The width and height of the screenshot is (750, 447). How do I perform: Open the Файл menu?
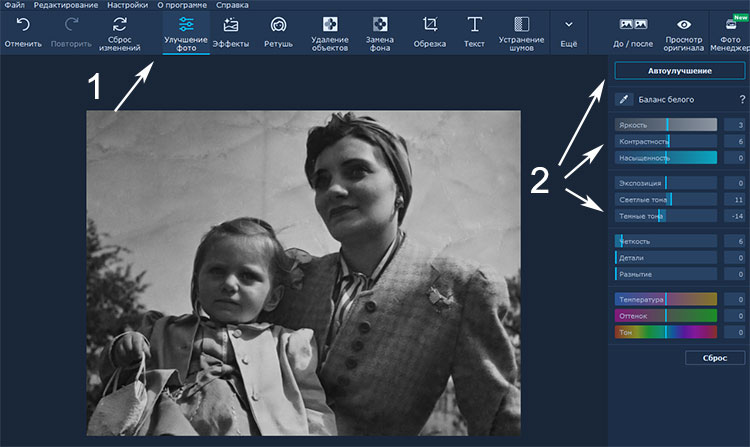[x=14, y=5]
